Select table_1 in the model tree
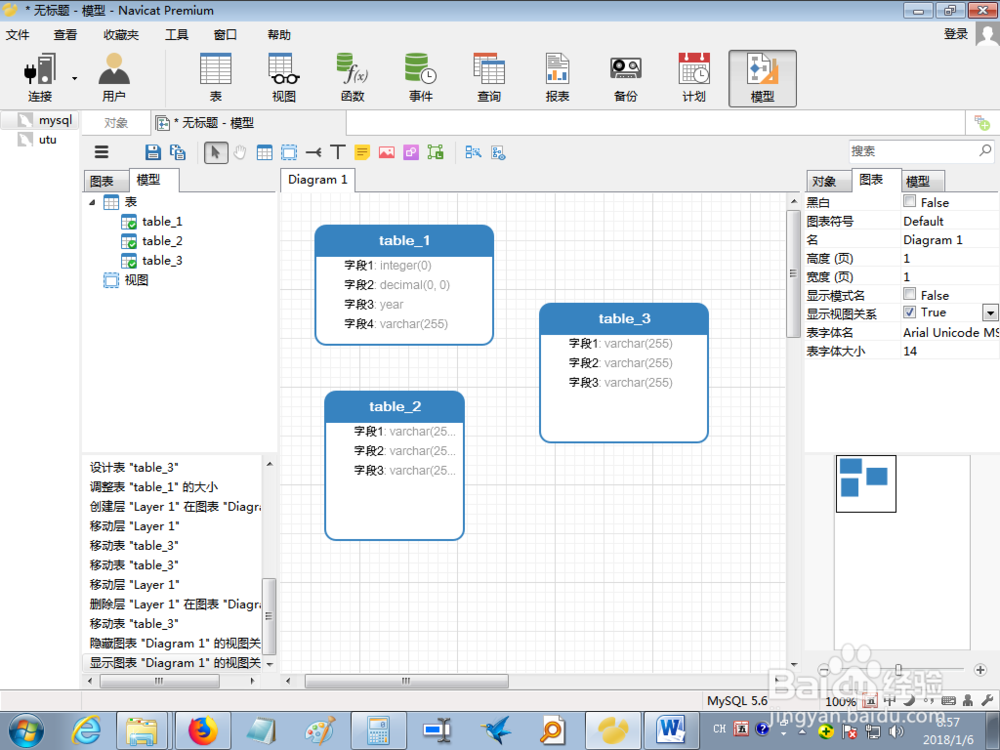This screenshot has width=1000, height=750. (x=162, y=221)
